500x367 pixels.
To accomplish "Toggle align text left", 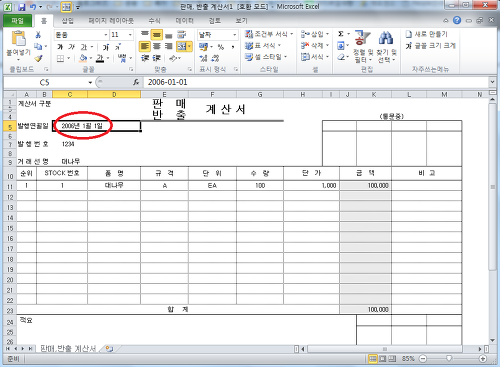I will pos(144,46).
